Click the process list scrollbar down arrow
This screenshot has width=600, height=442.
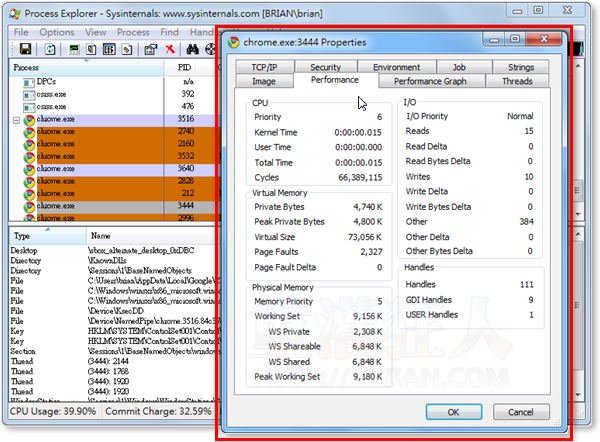click(x=579, y=214)
